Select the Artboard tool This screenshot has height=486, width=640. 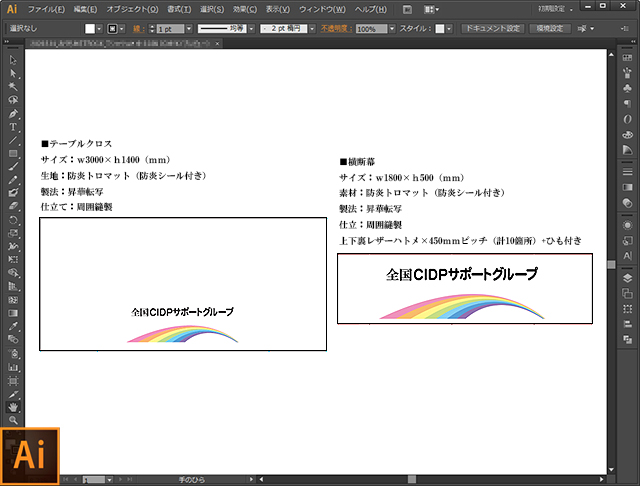tap(13, 381)
